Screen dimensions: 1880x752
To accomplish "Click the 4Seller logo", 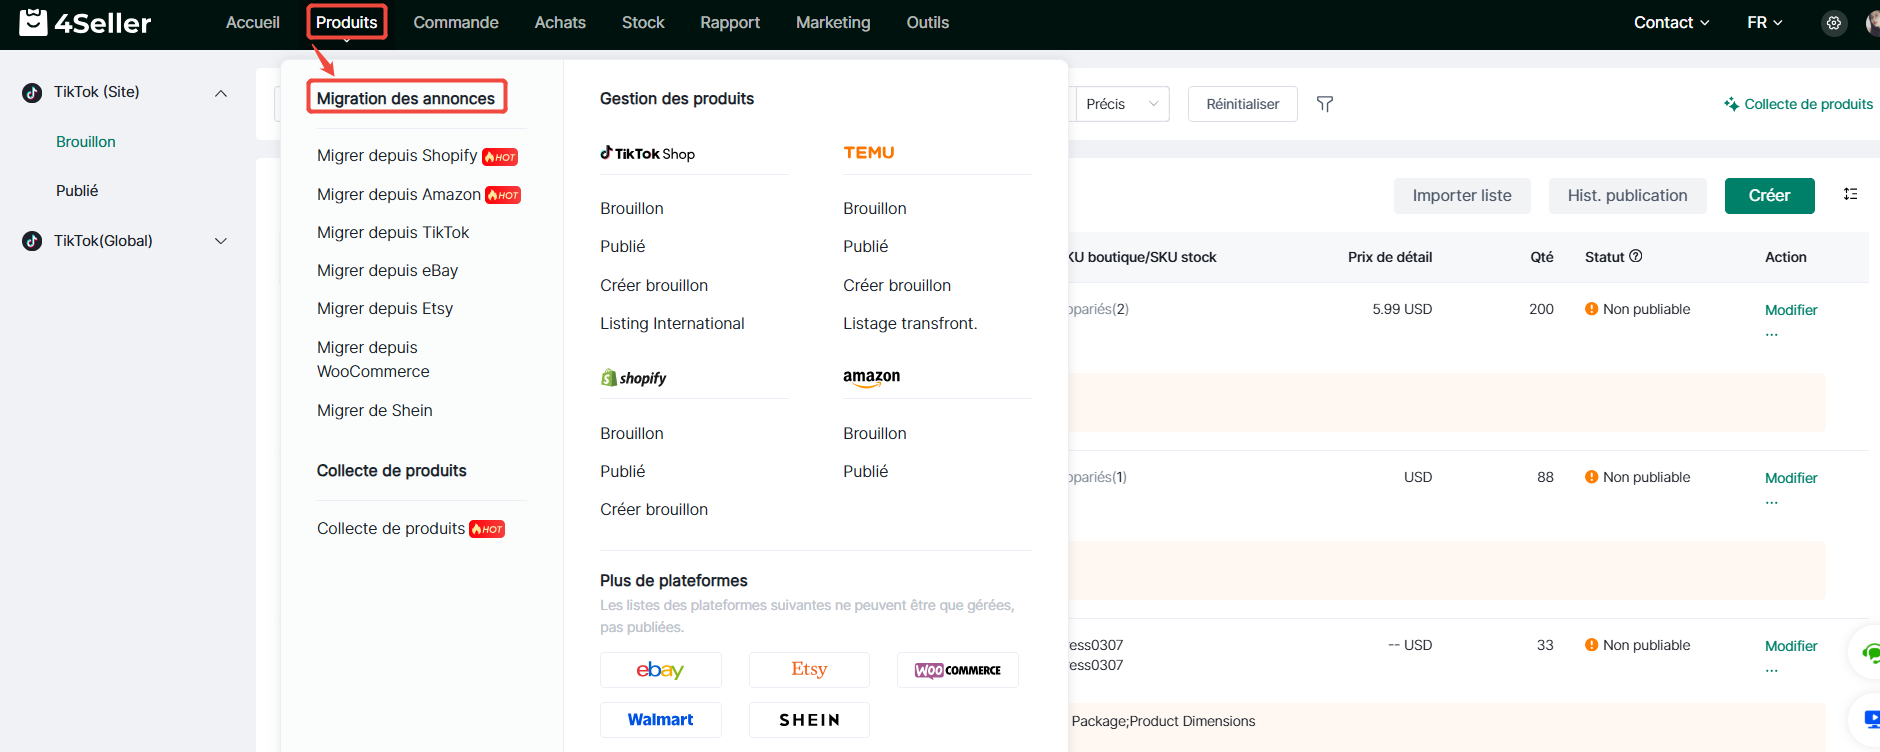I will tap(85, 22).
